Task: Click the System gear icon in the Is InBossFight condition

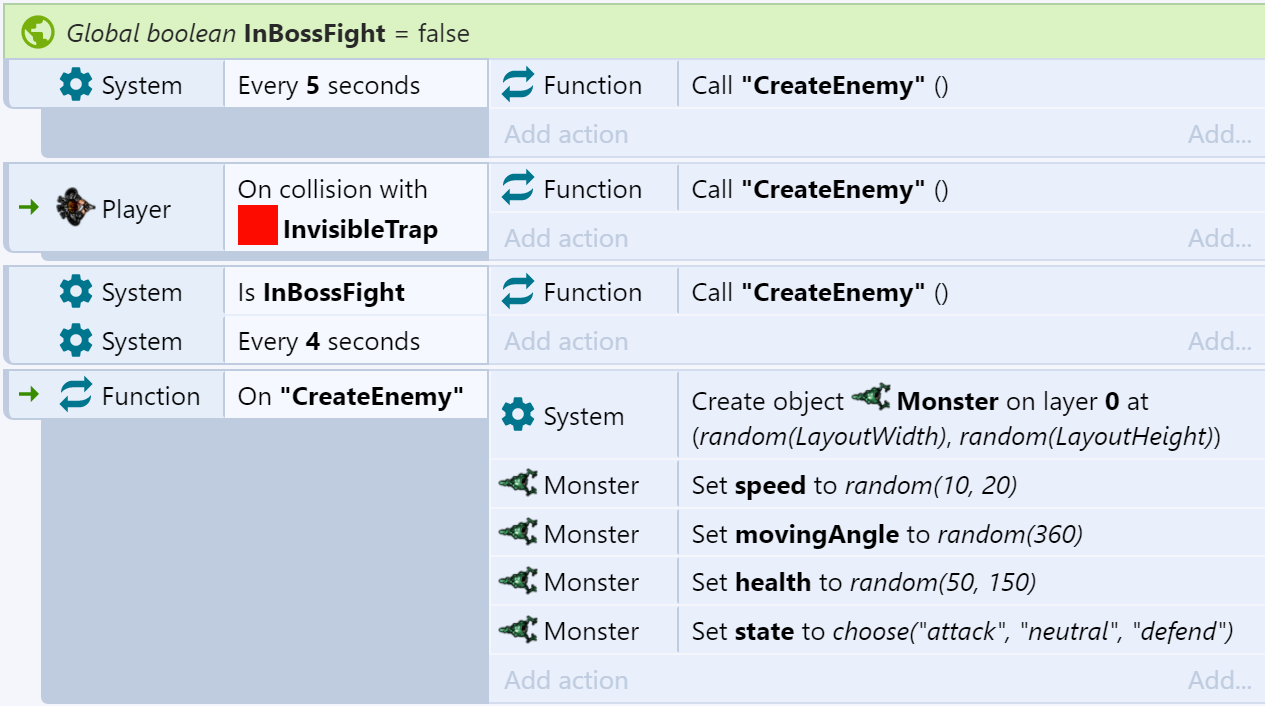Action: [x=75, y=291]
